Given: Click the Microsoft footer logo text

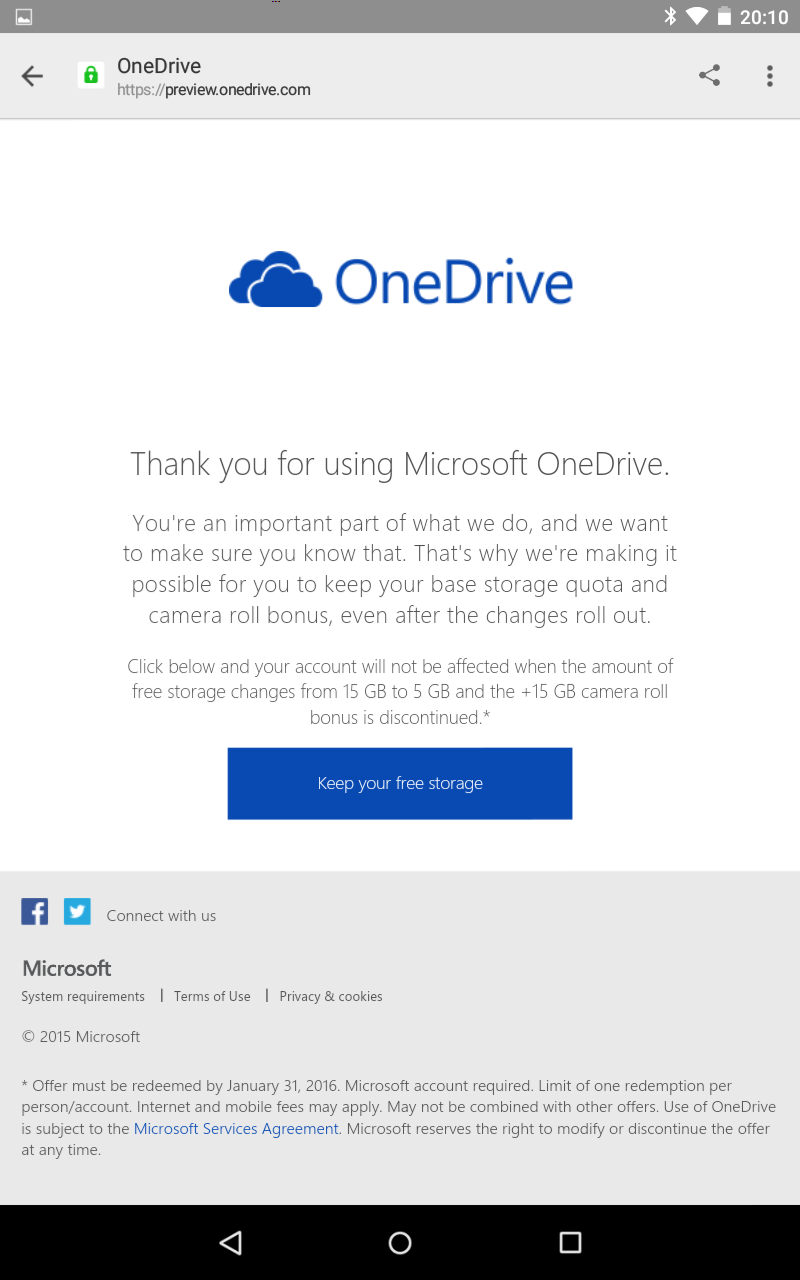Looking at the screenshot, I should (67, 968).
